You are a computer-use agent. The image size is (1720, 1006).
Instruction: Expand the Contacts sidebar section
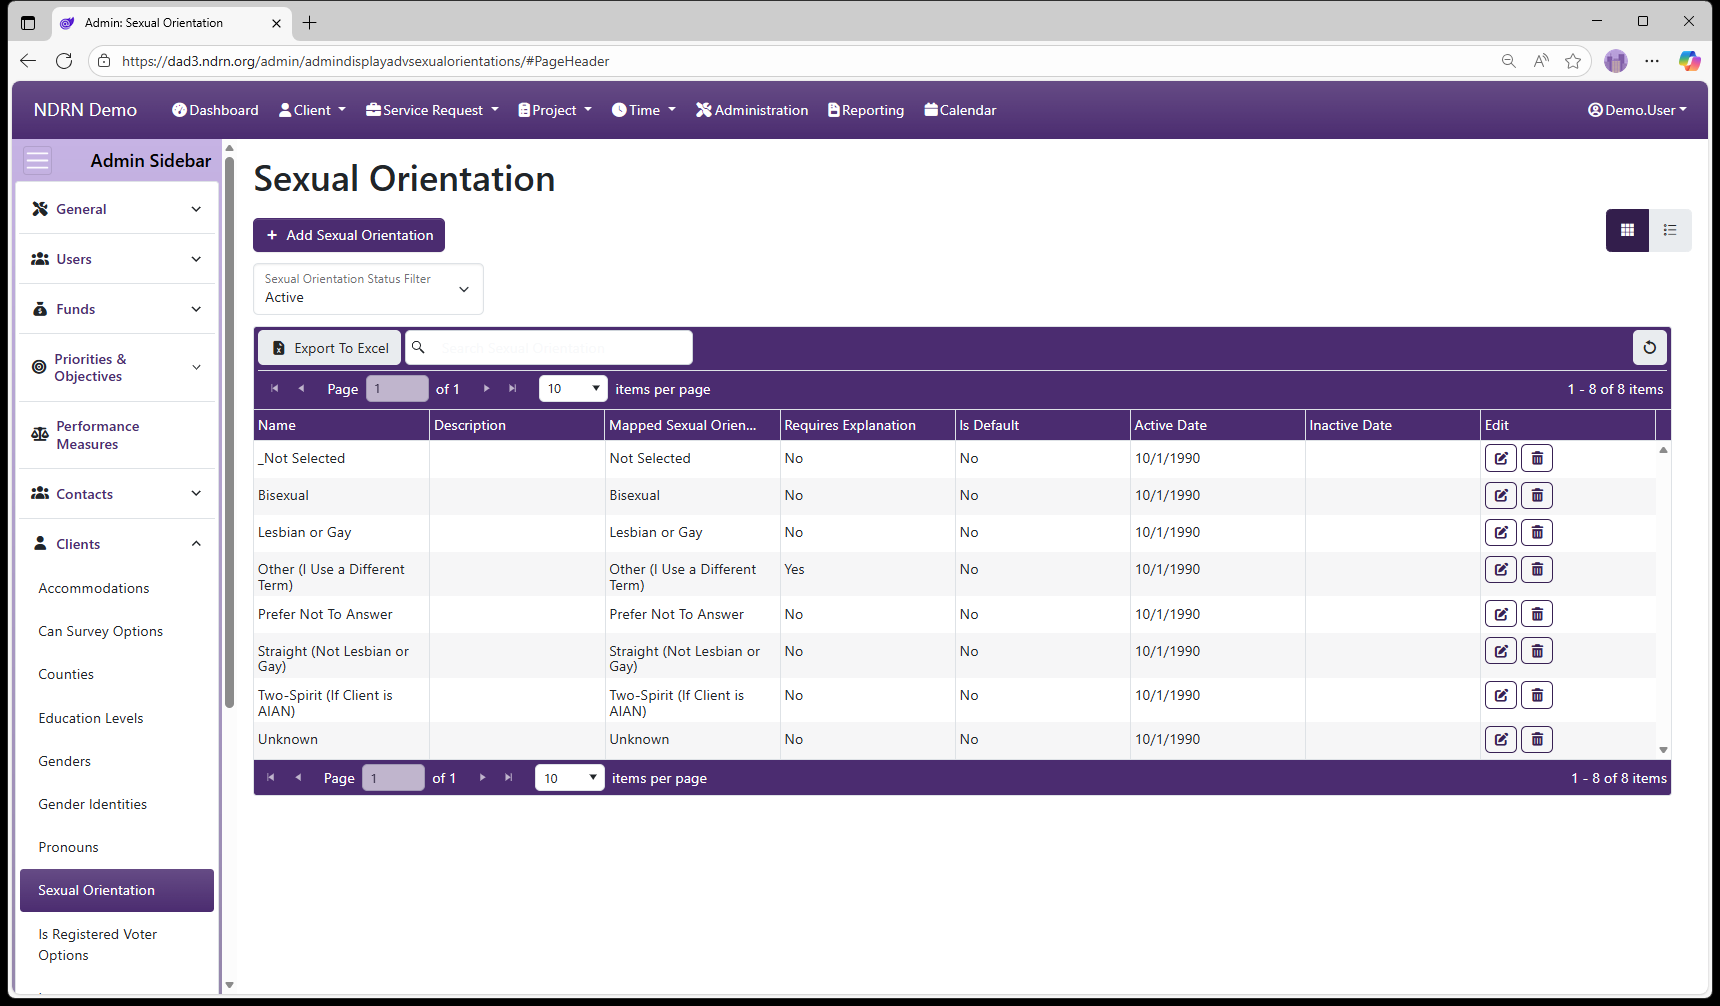(x=117, y=494)
